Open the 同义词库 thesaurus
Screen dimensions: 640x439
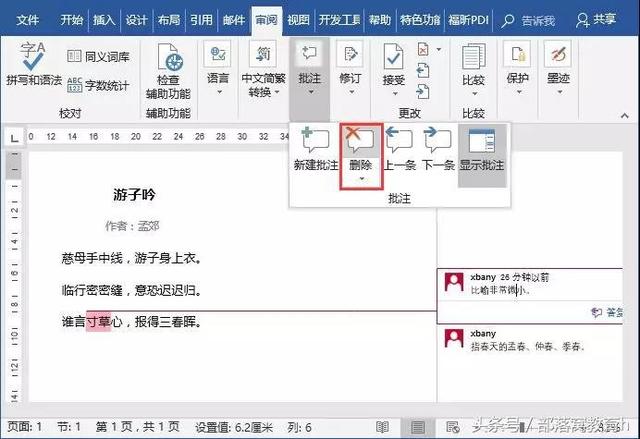98,56
